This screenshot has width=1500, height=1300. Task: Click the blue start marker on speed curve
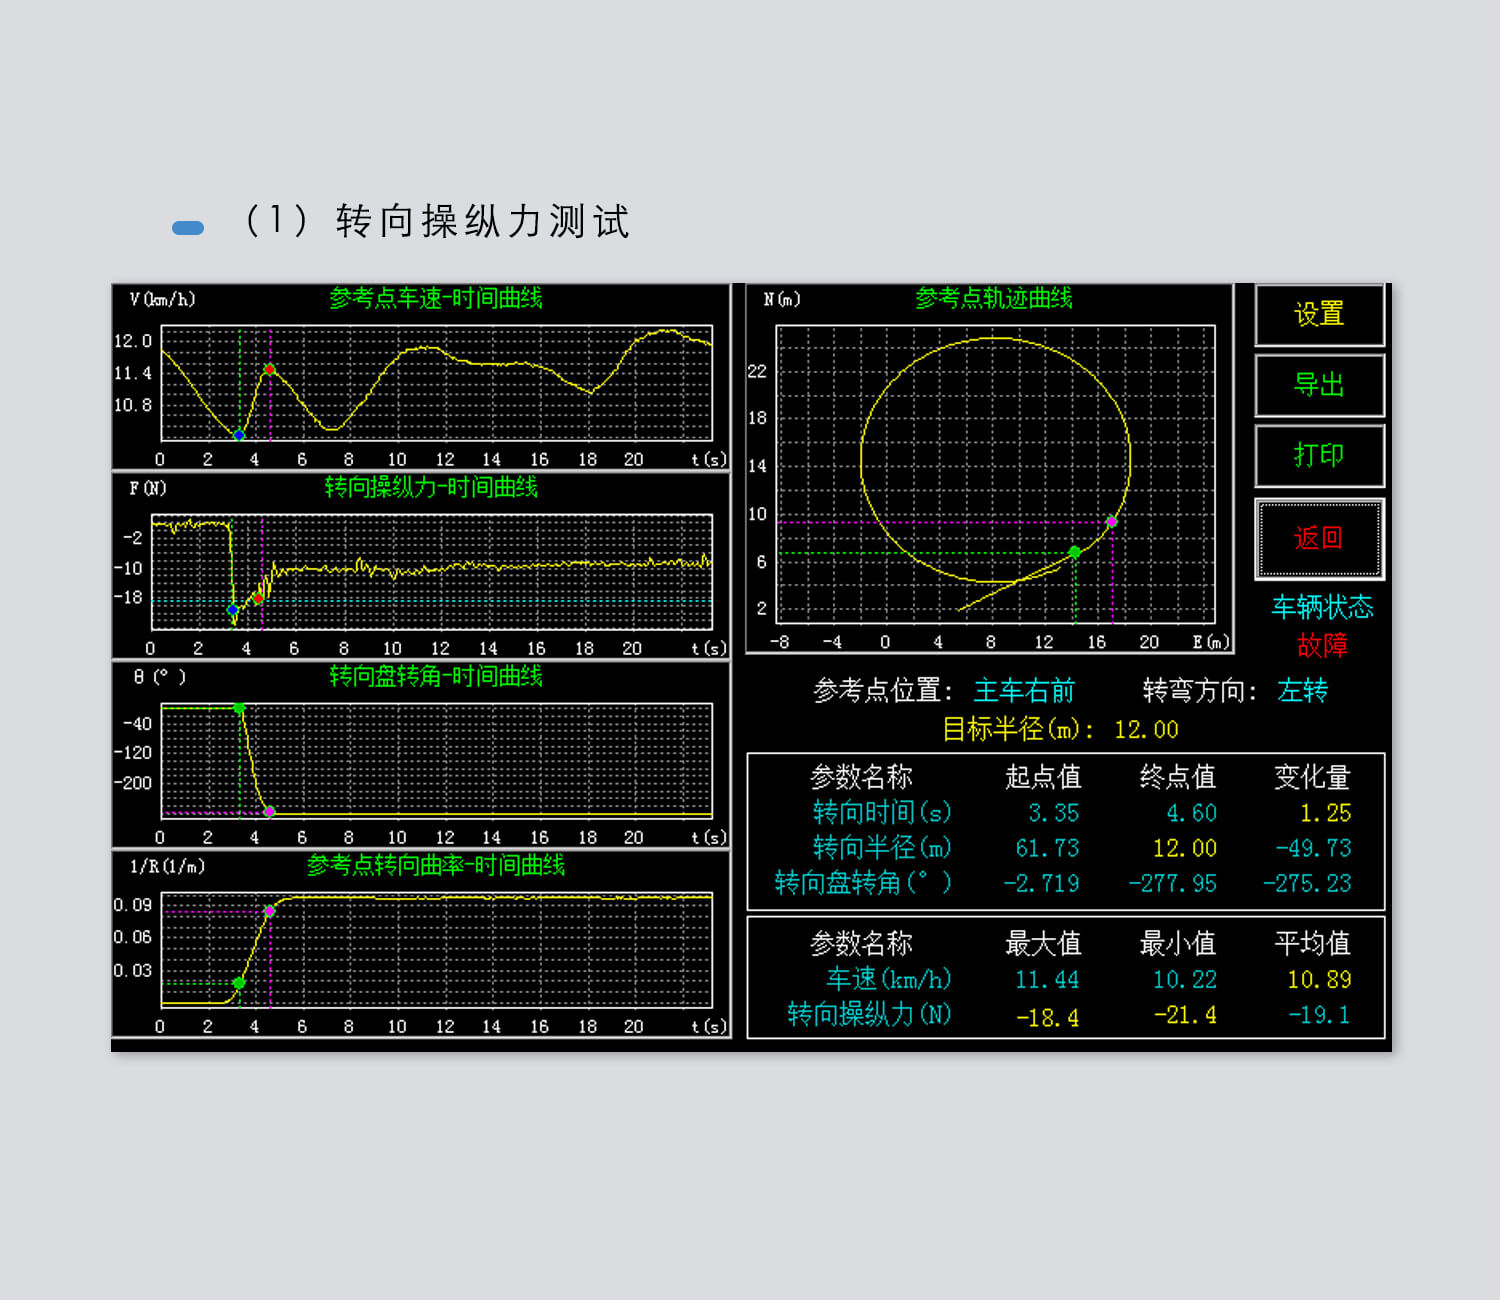pyautogui.click(x=239, y=435)
